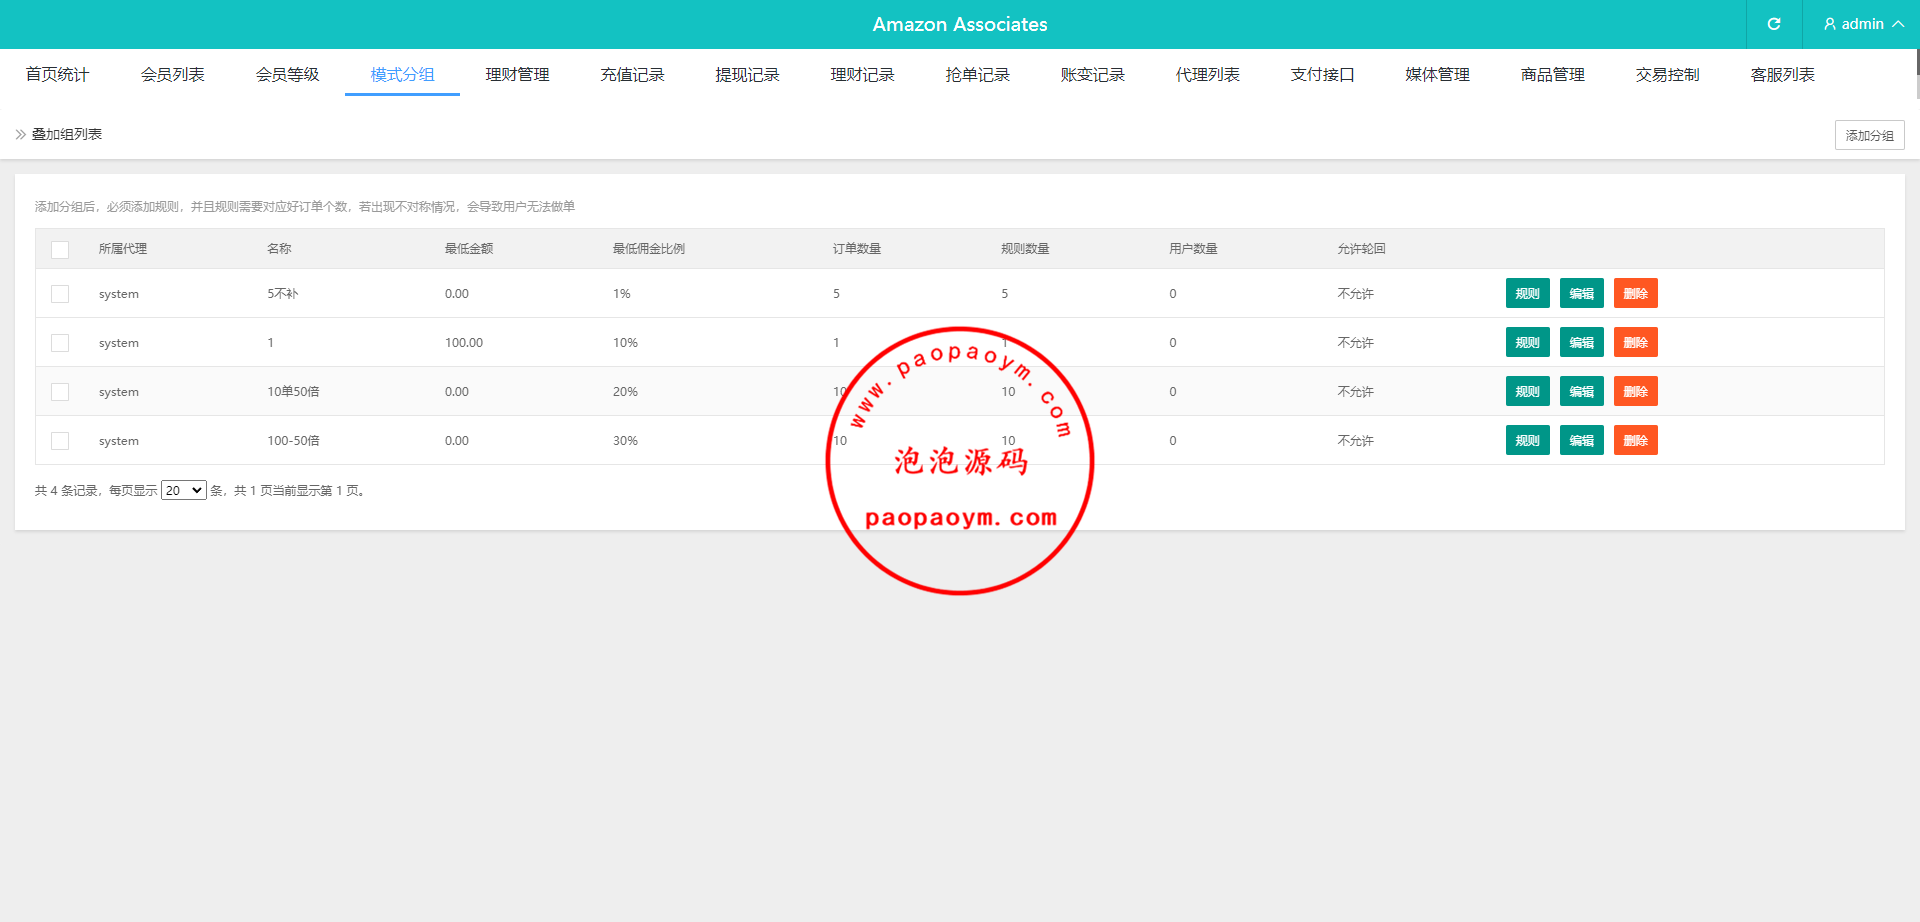Click the 添加分组 button

[1869, 135]
